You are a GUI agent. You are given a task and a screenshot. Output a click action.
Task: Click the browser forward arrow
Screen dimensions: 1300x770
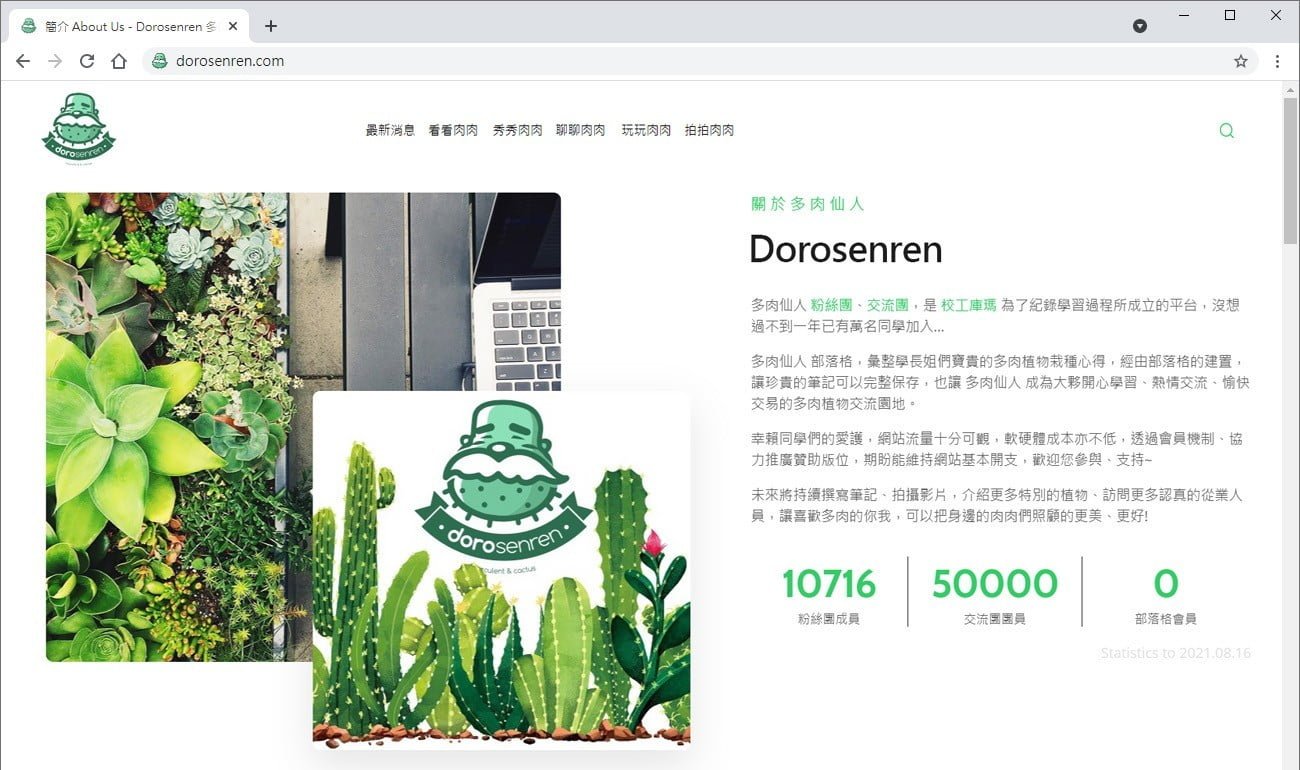pyautogui.click(x=55, y=61)
